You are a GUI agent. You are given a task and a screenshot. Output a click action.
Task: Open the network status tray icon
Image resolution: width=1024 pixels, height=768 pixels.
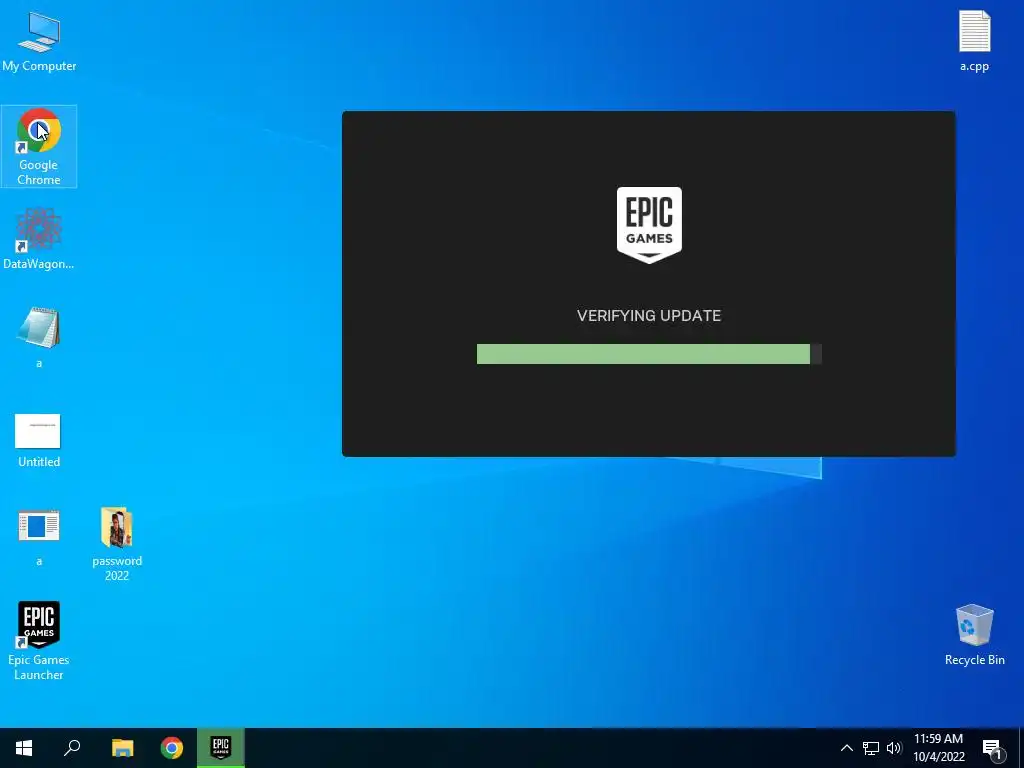coord(871,748)
